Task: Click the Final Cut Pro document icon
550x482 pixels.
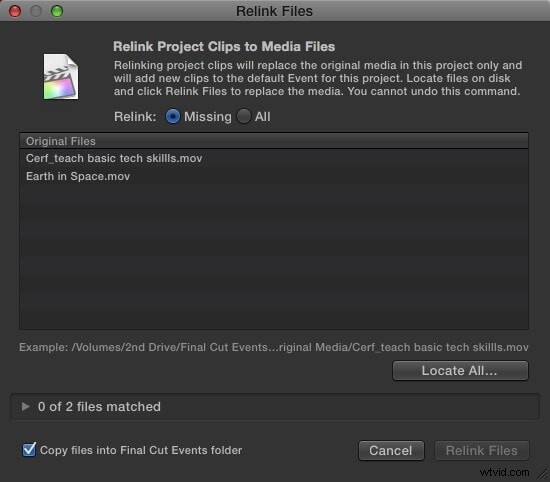Action: (x=61, y=76)
